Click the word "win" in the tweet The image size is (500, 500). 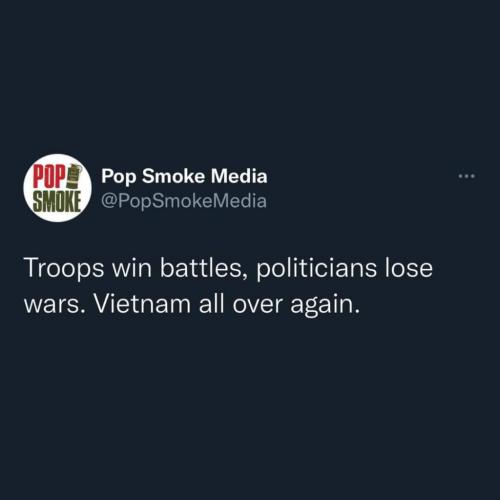tap(132, 269)
